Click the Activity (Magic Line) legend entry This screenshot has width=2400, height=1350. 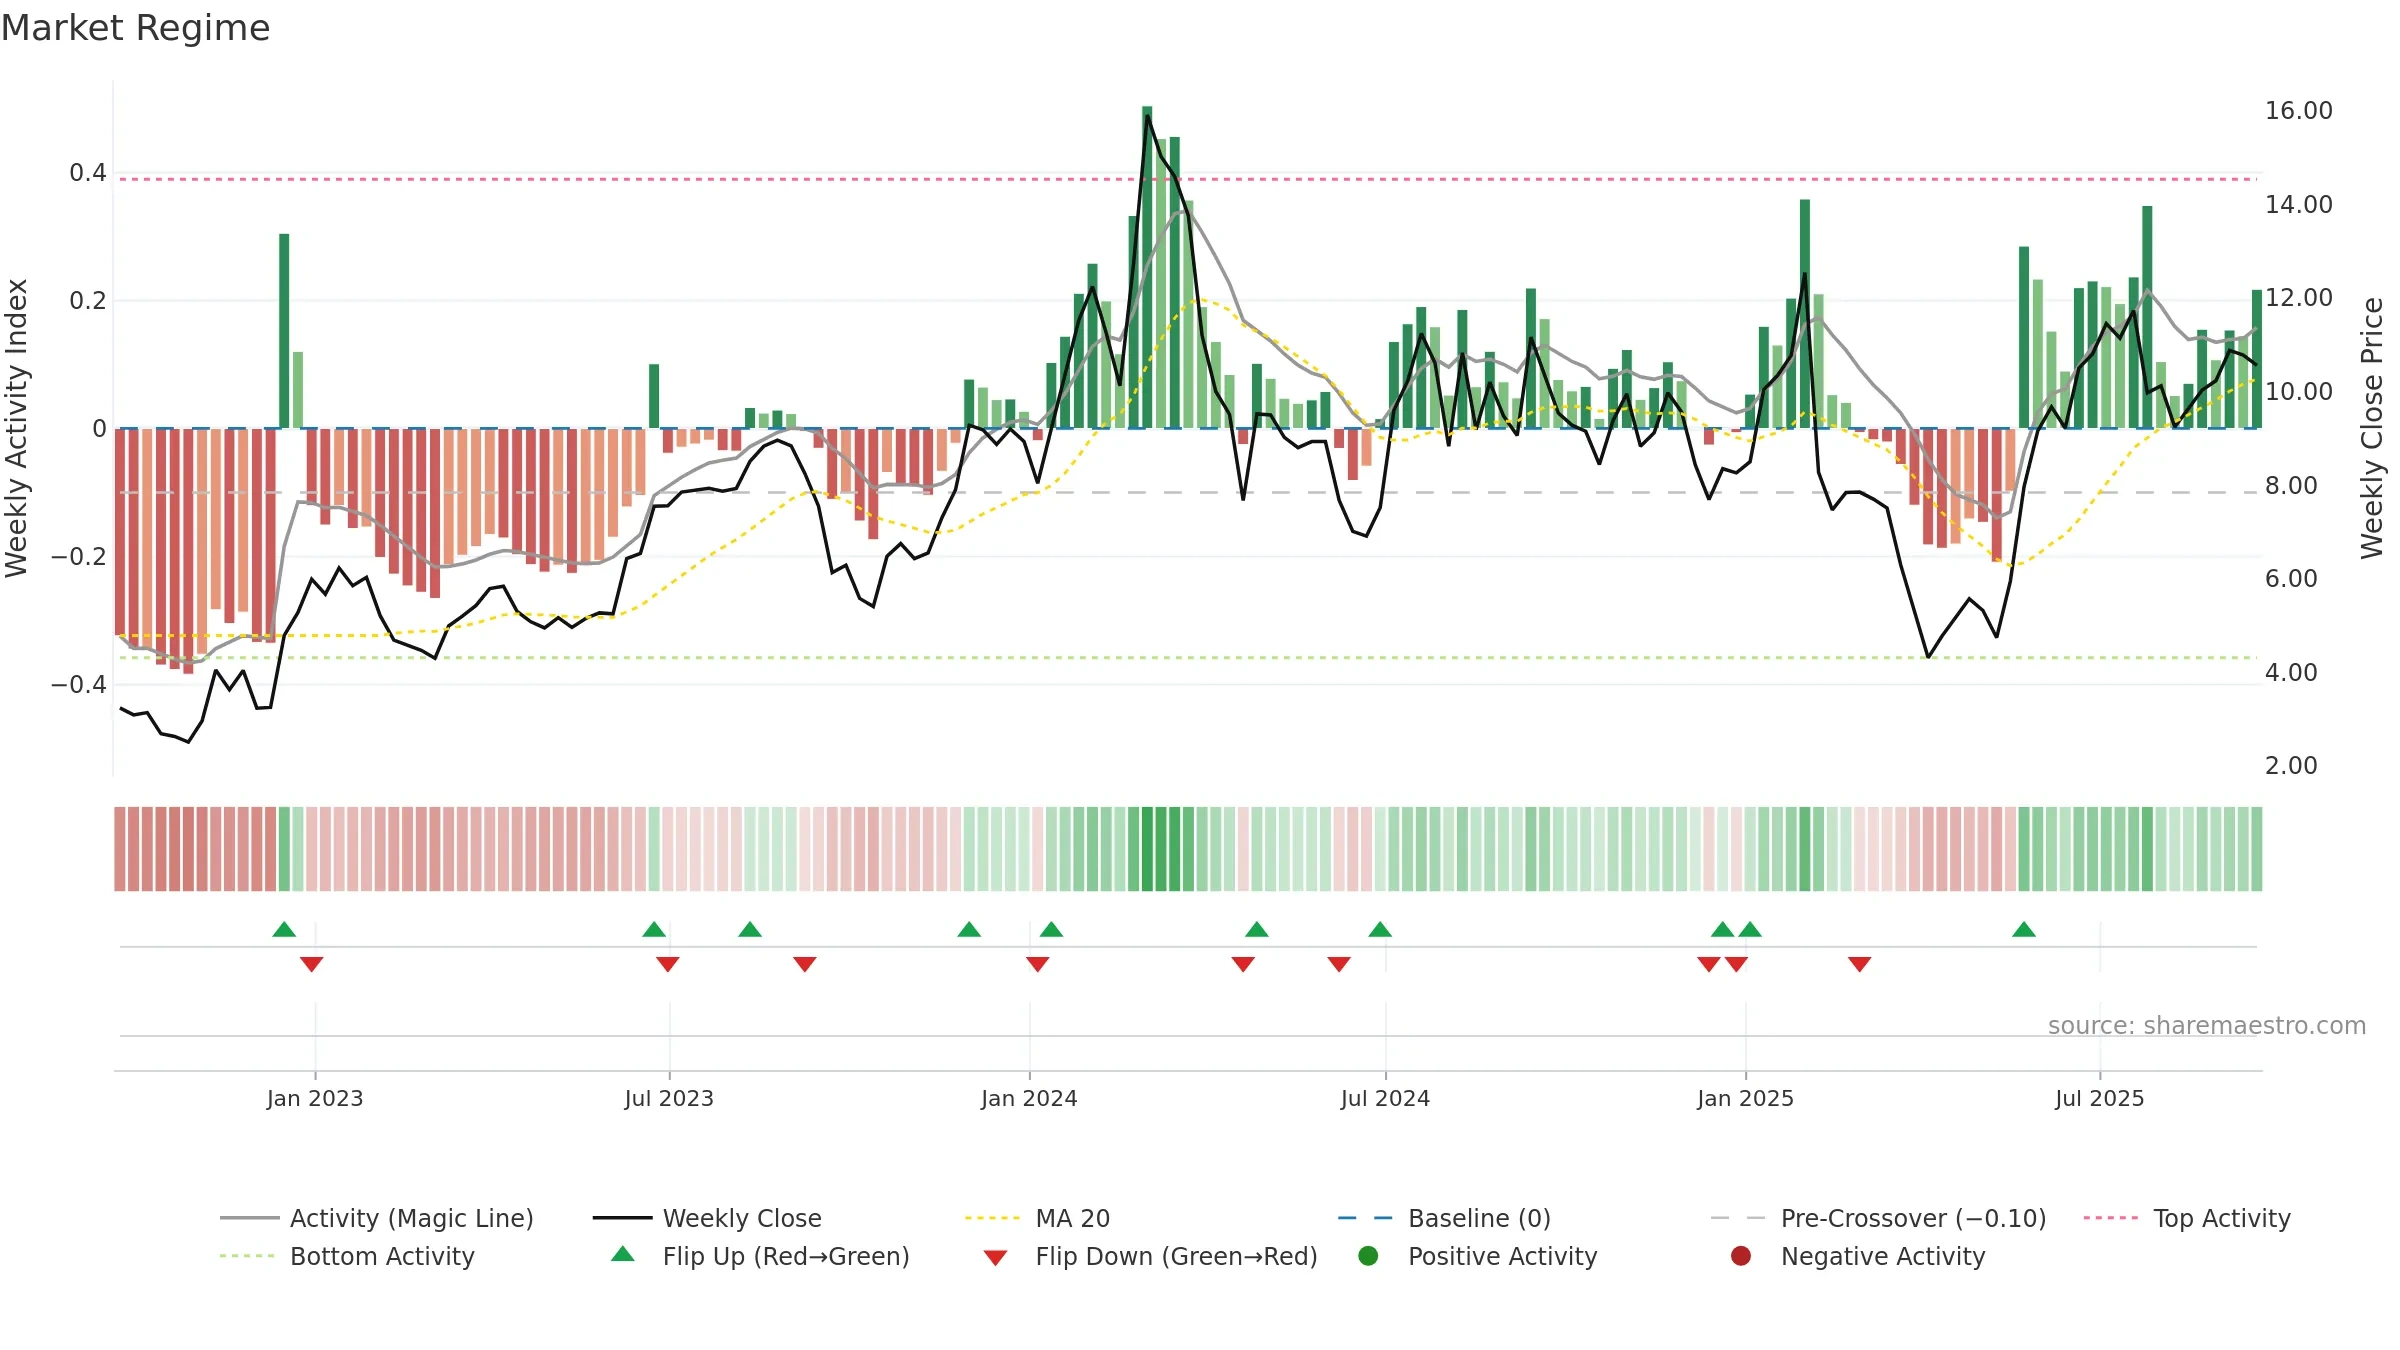(377, 1218)
